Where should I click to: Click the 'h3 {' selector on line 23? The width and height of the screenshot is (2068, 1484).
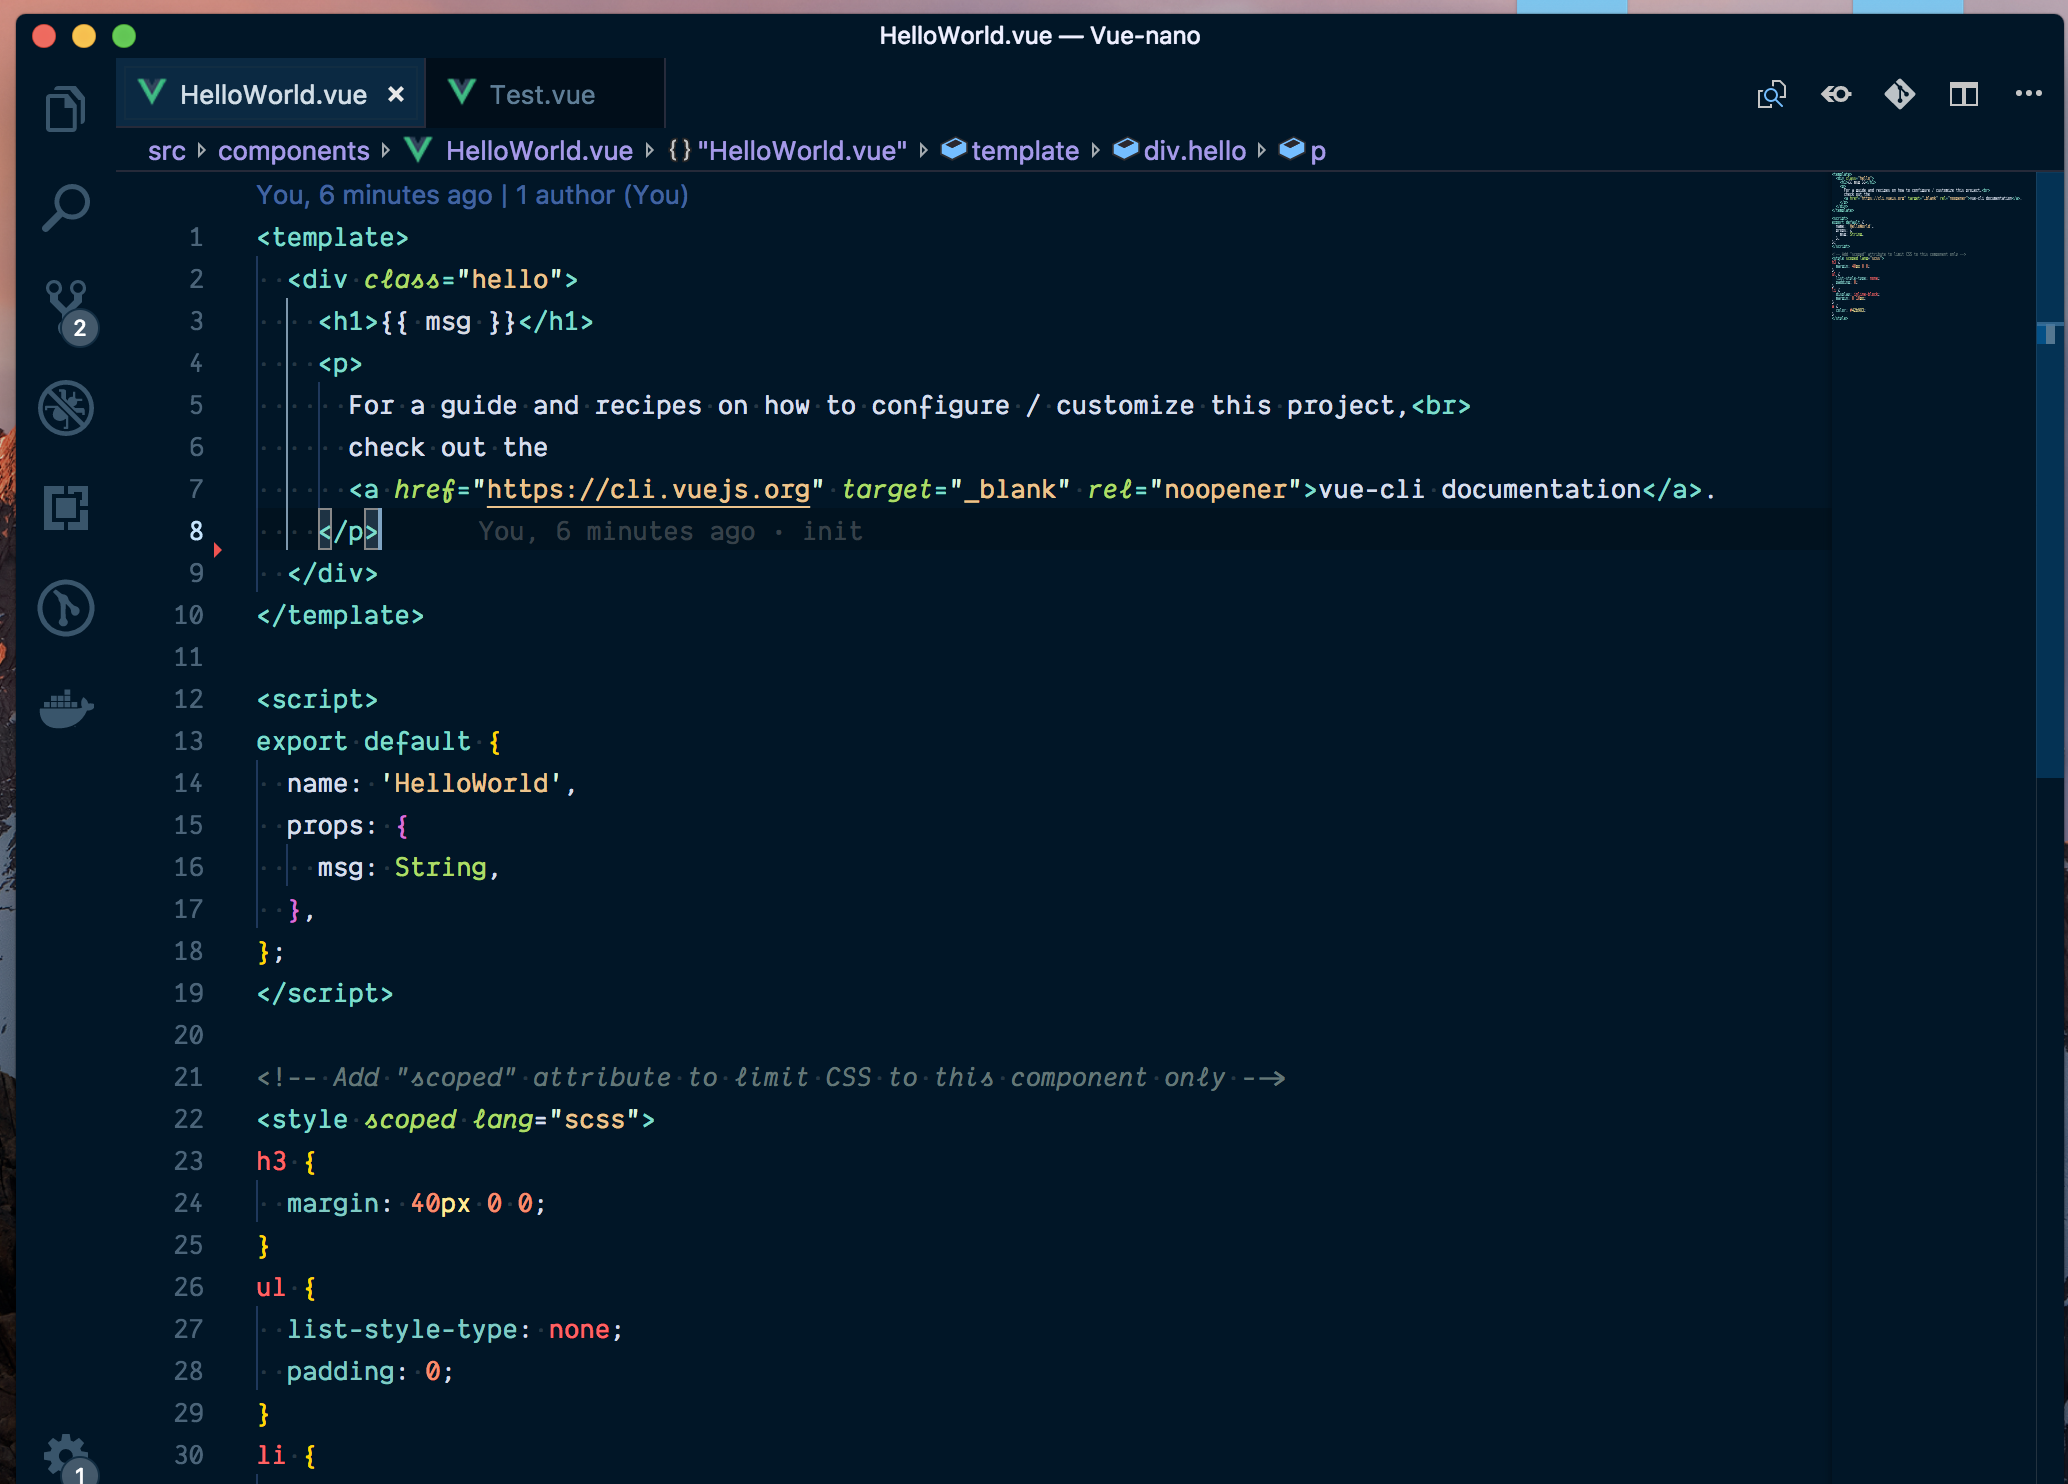(x=286, y=1161)
